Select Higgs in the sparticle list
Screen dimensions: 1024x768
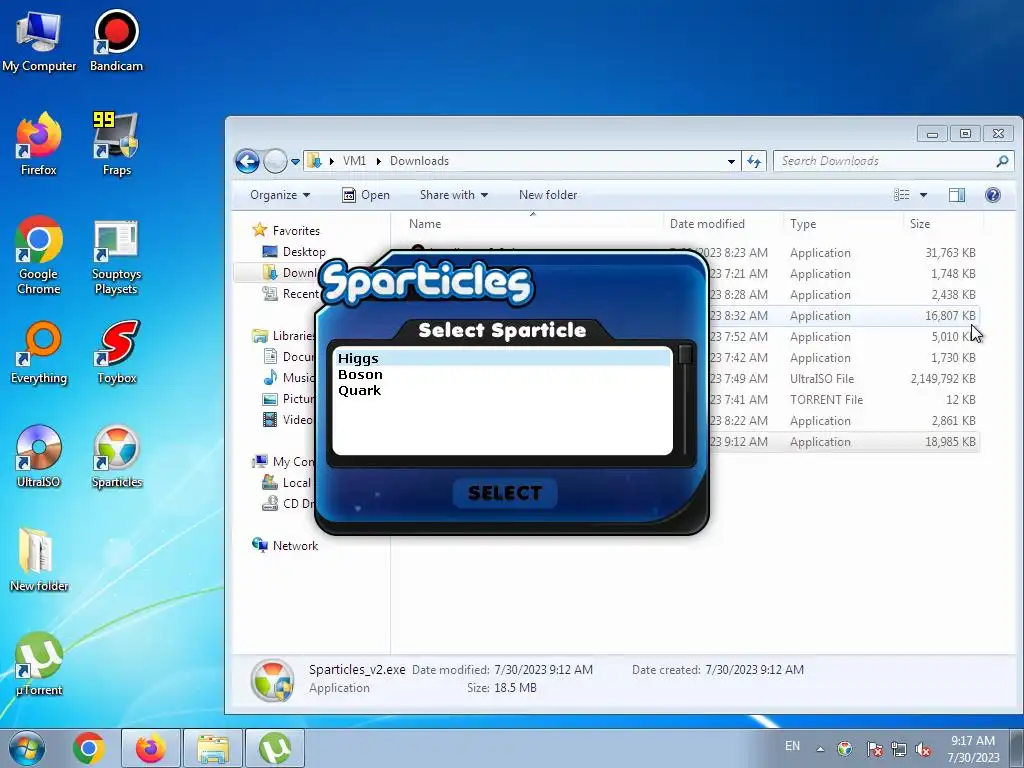(502, 359)
